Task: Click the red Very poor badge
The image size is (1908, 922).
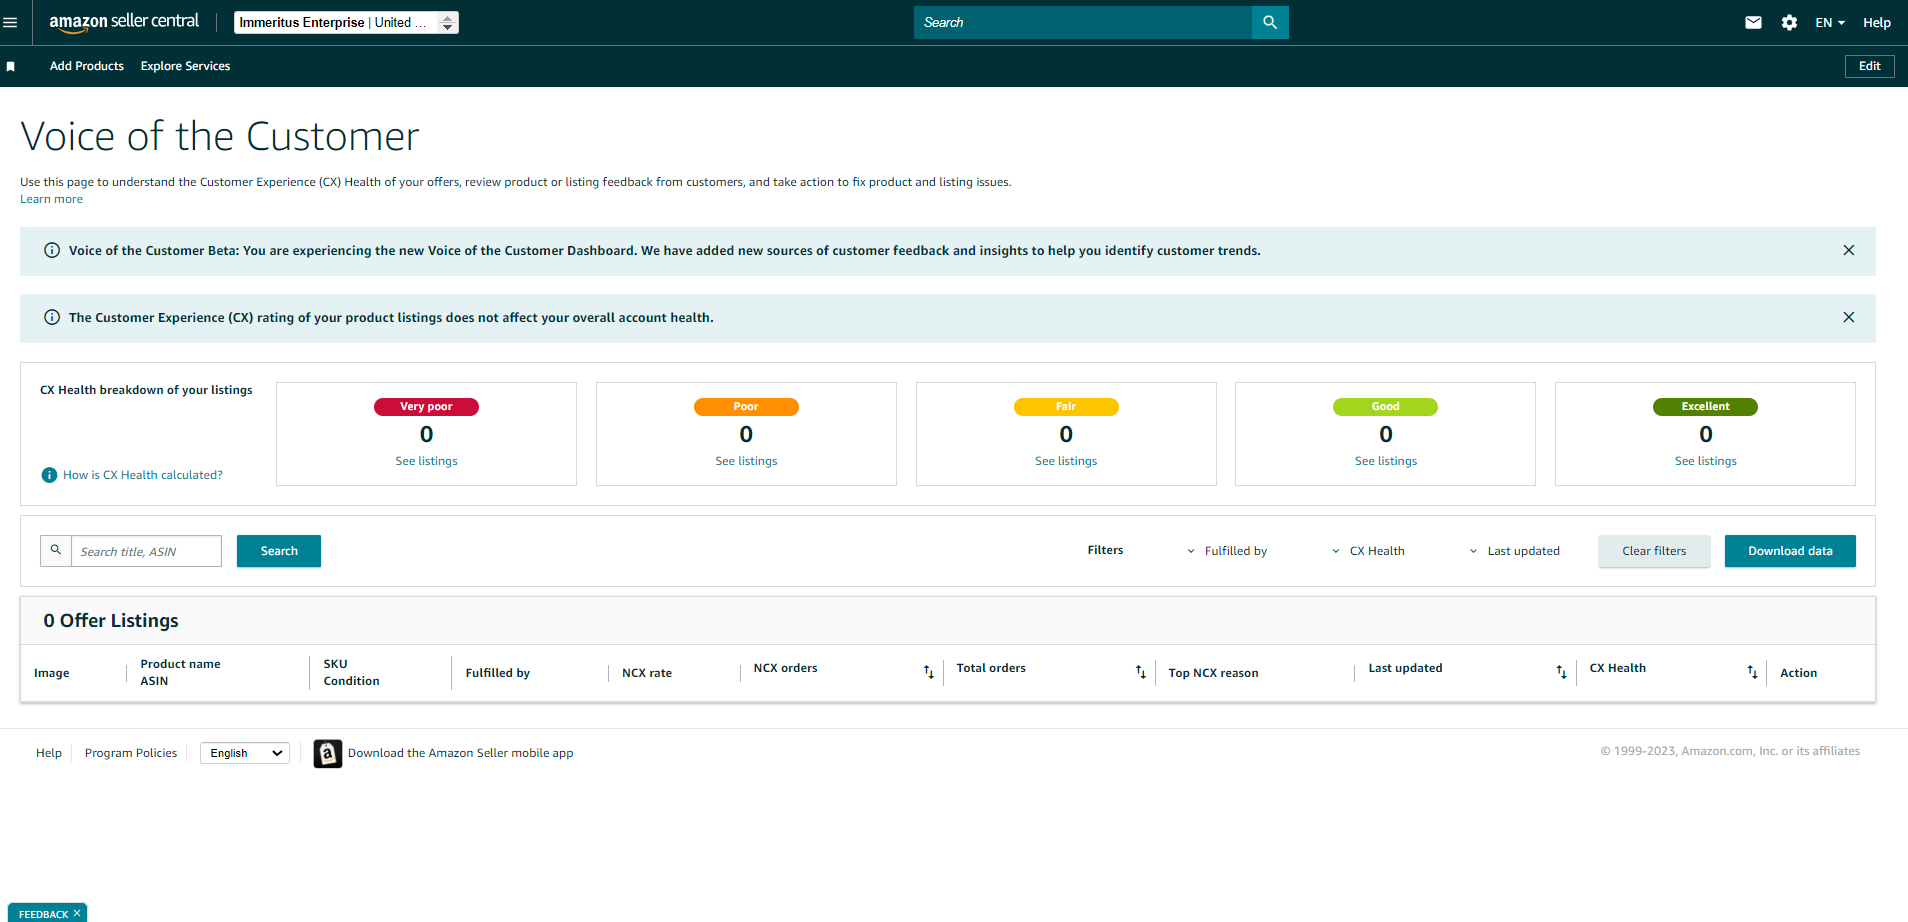Action: (426, 407)
